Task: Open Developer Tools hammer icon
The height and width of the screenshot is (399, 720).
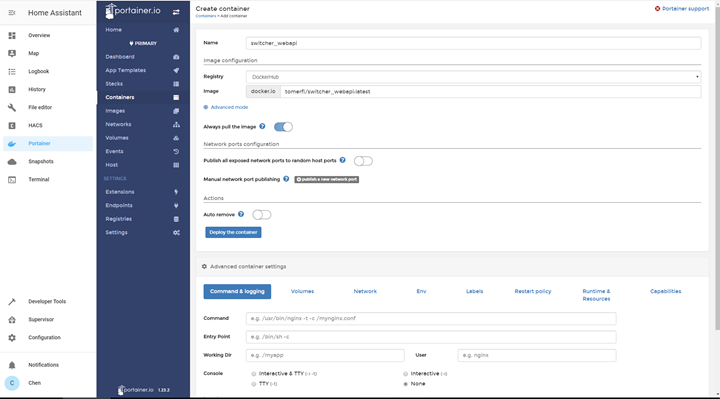Action: click(12, 302)
